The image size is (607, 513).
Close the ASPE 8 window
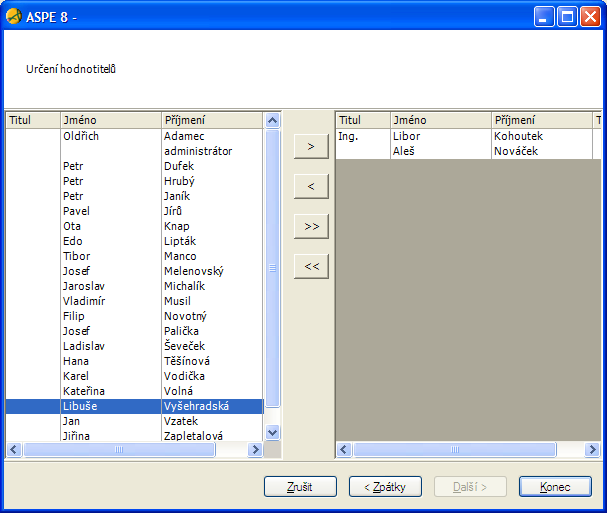click(x=590, y=17)
